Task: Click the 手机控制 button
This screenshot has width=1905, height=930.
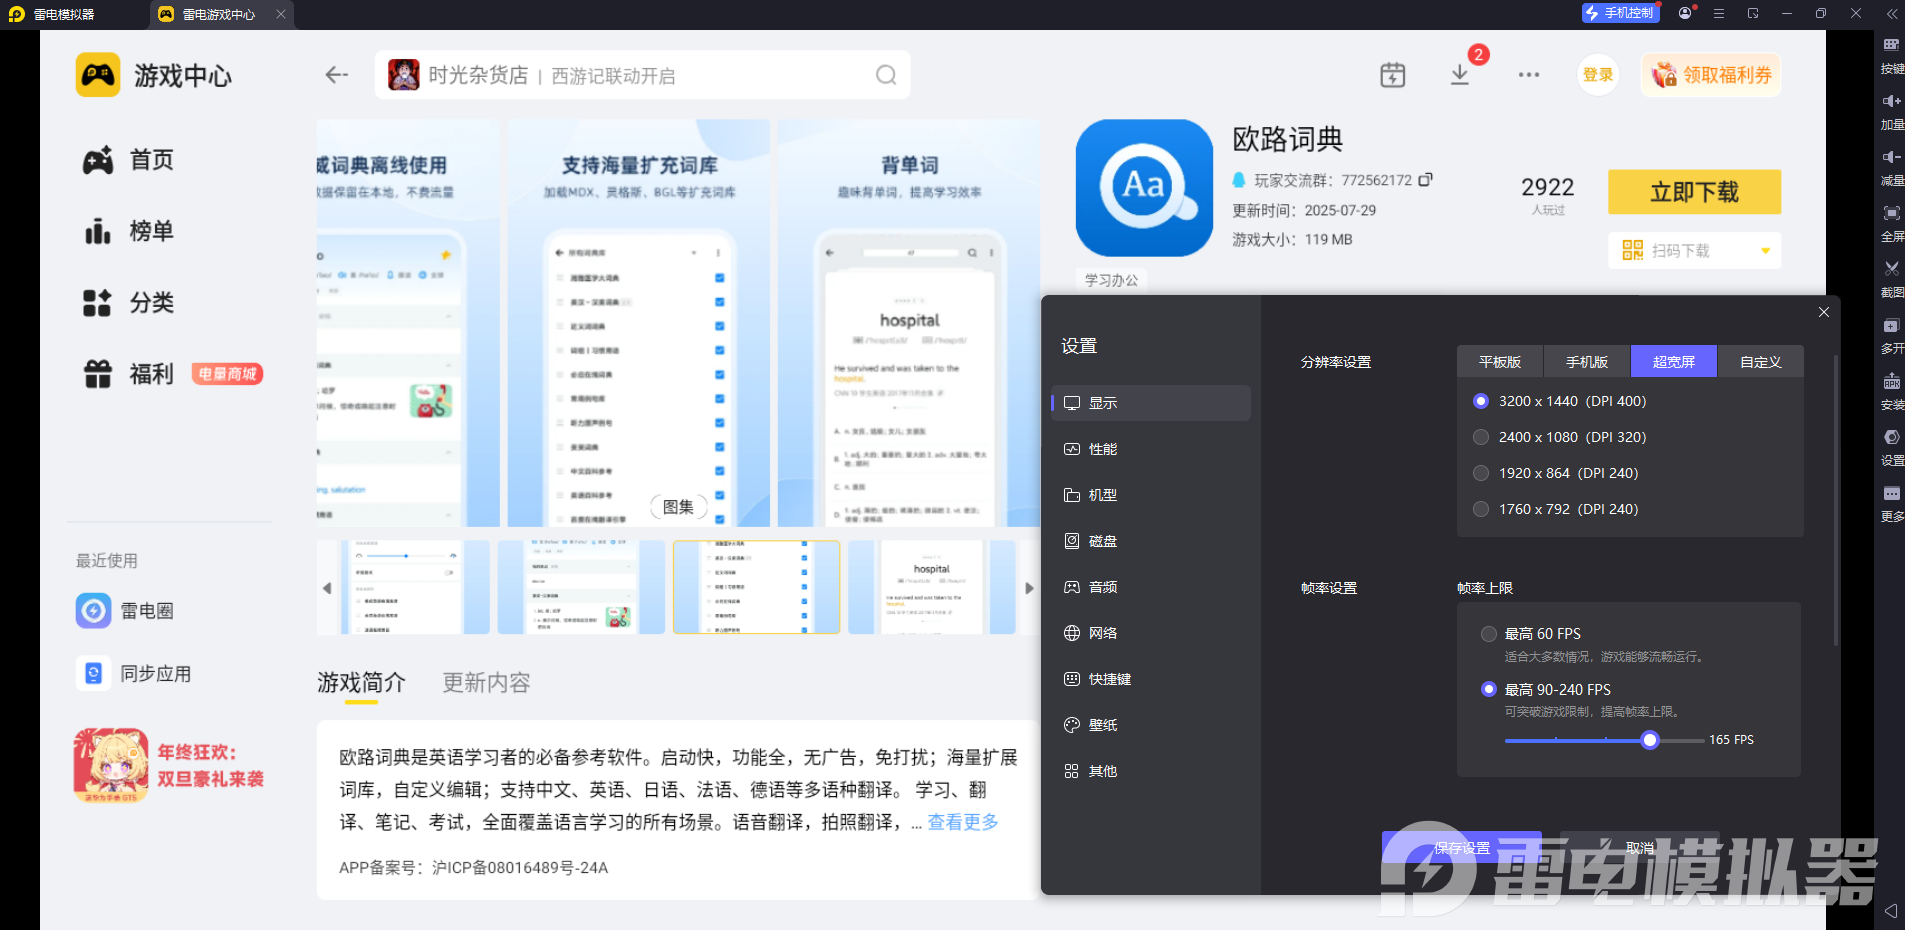Action: 1620,13
